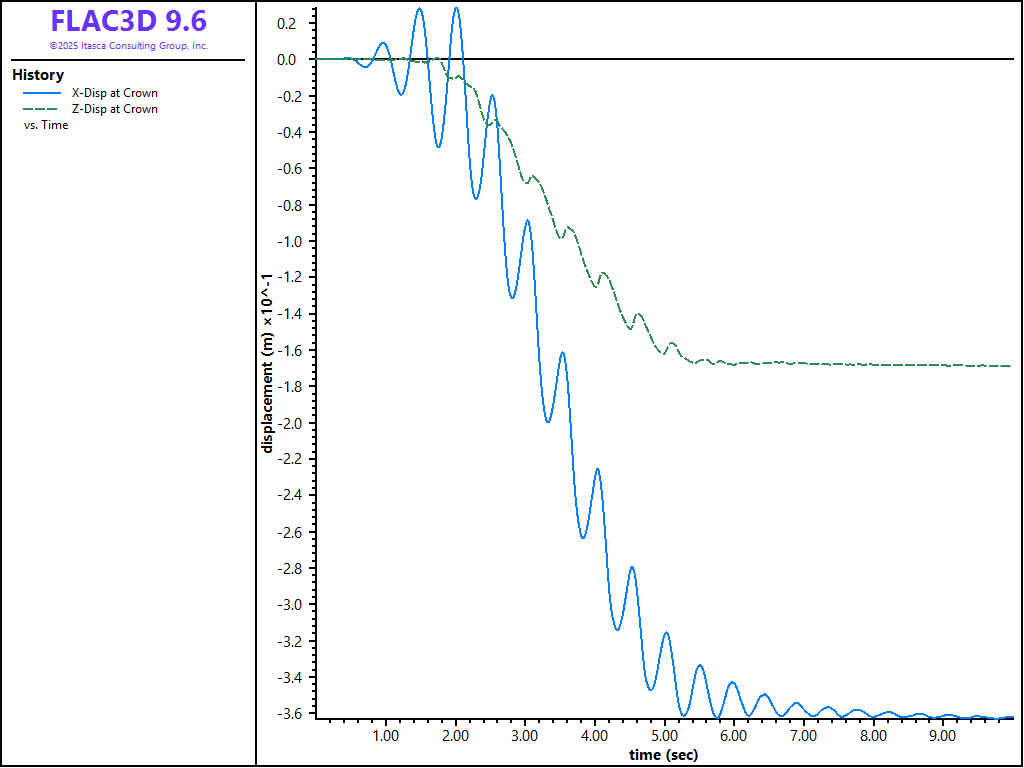The image size is (1024, 768).
Task: Click the solid blue legend line sample
Action: pos(42,93)
